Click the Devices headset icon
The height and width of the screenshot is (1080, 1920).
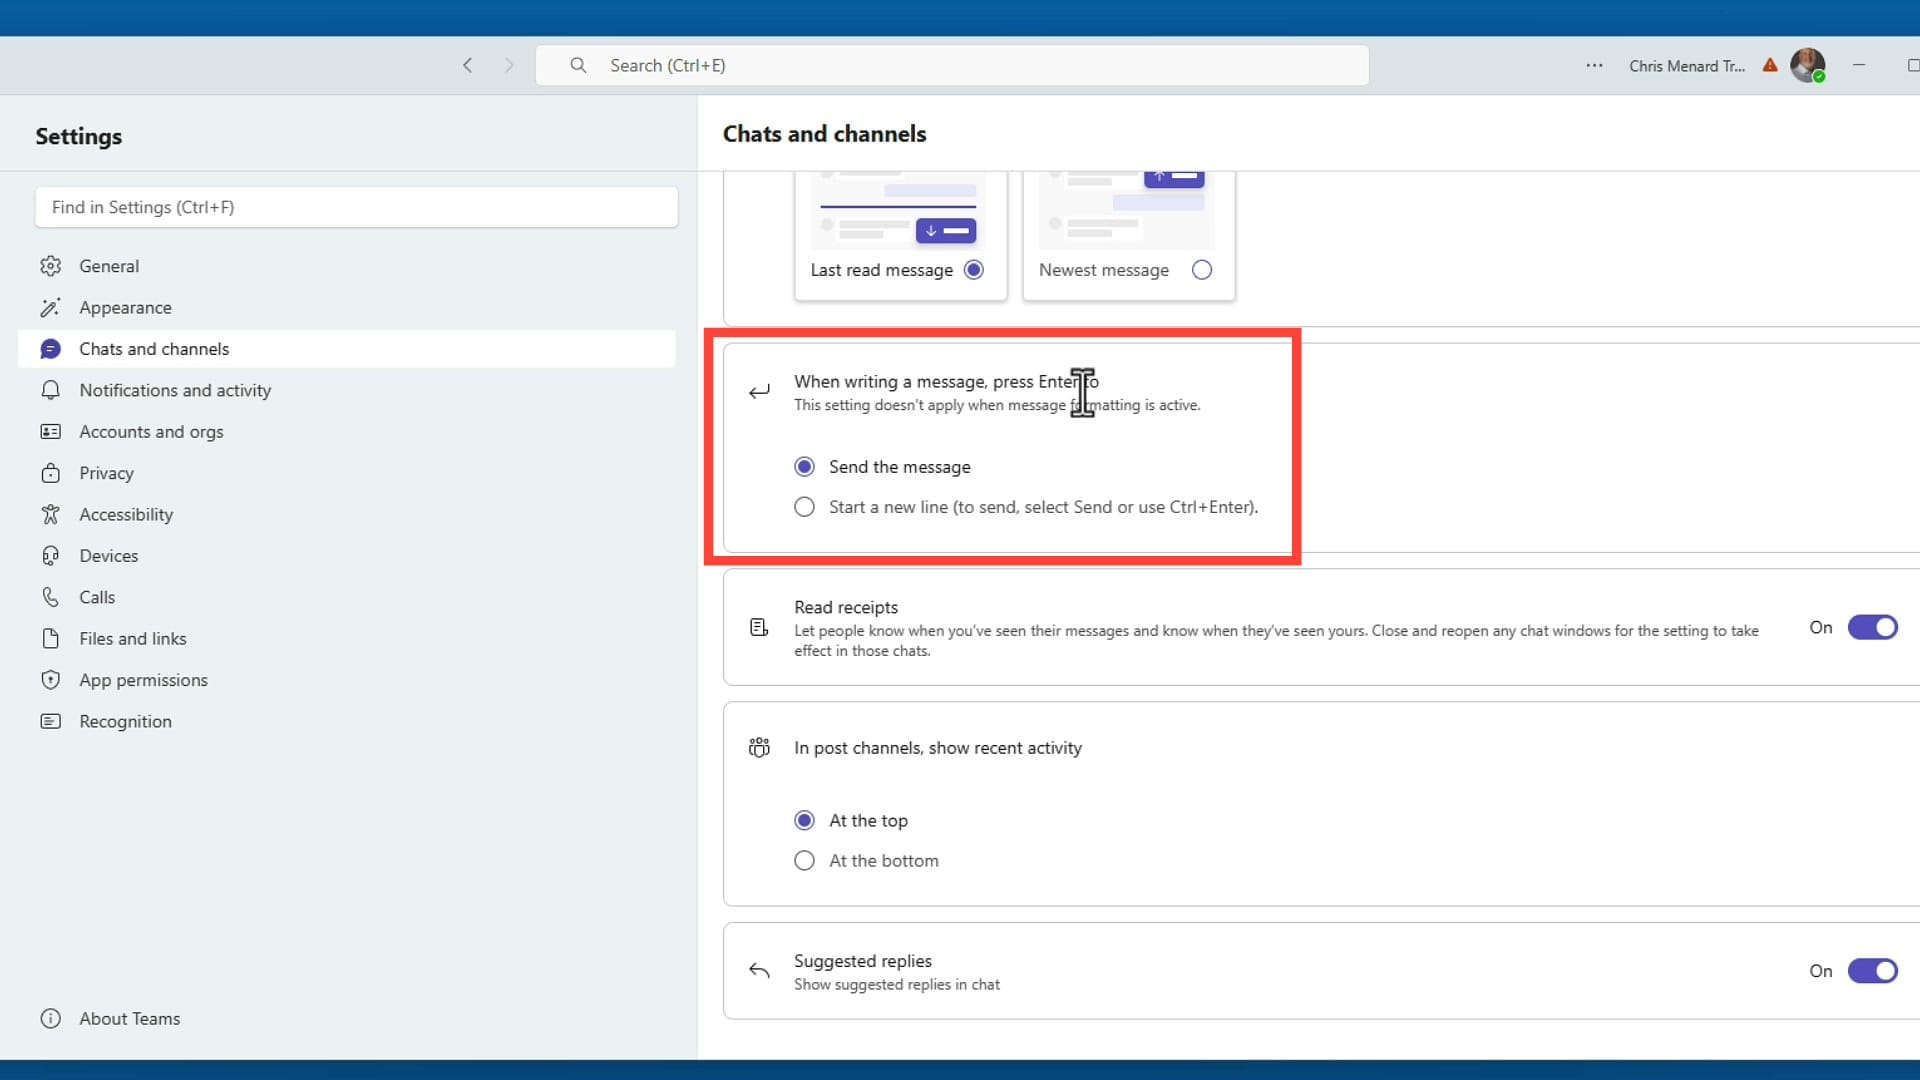tap(51, 555)
